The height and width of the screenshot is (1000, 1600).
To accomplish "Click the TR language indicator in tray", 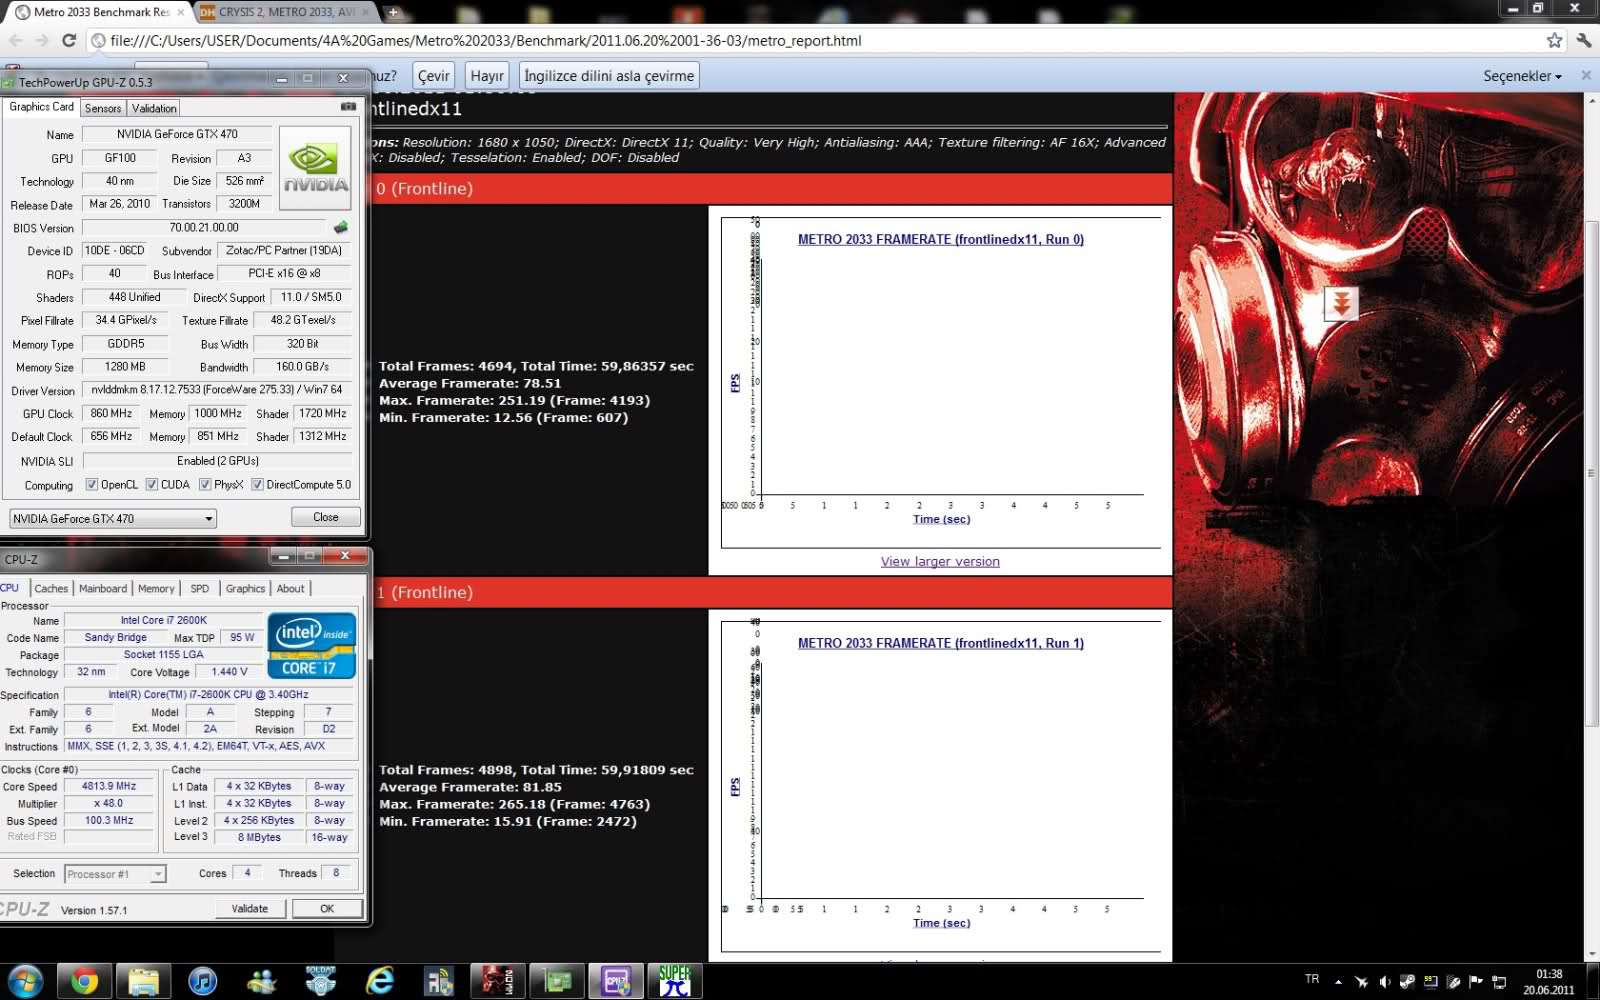I will [1312, 980].
